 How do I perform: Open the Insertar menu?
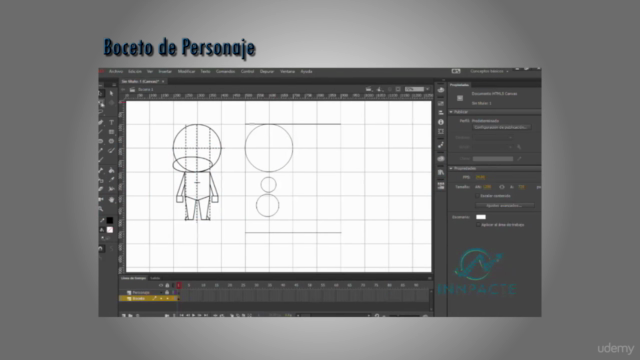[x=165, y=71]
